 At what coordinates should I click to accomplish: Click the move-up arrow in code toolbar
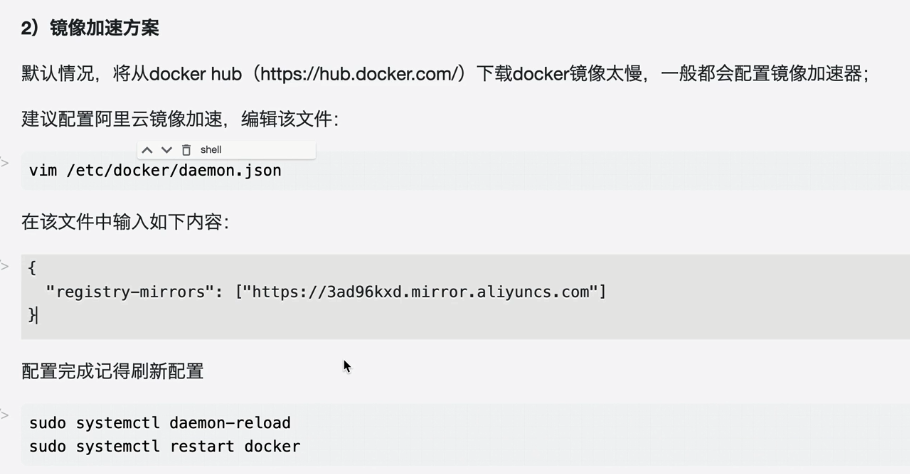click(x=147, y=150)
